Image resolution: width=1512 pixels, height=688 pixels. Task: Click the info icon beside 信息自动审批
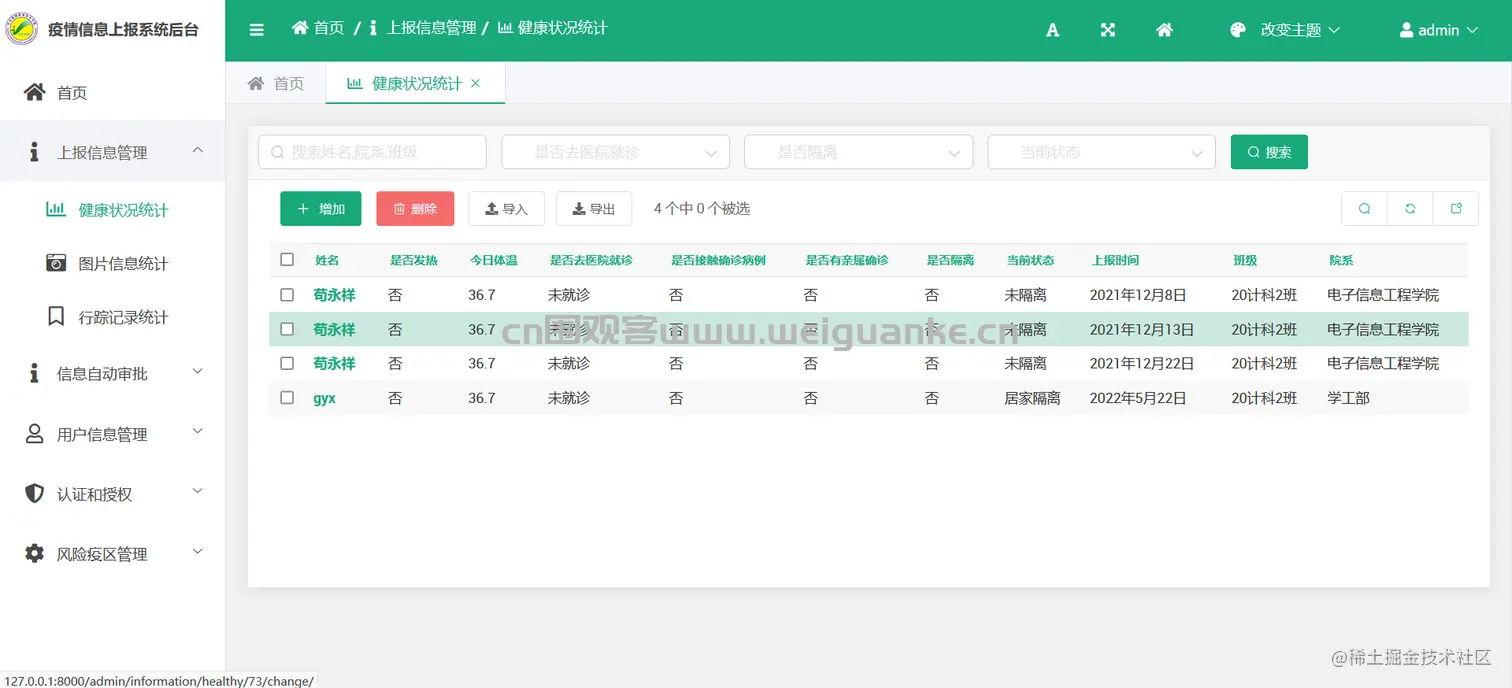click(x=34, y=373)
